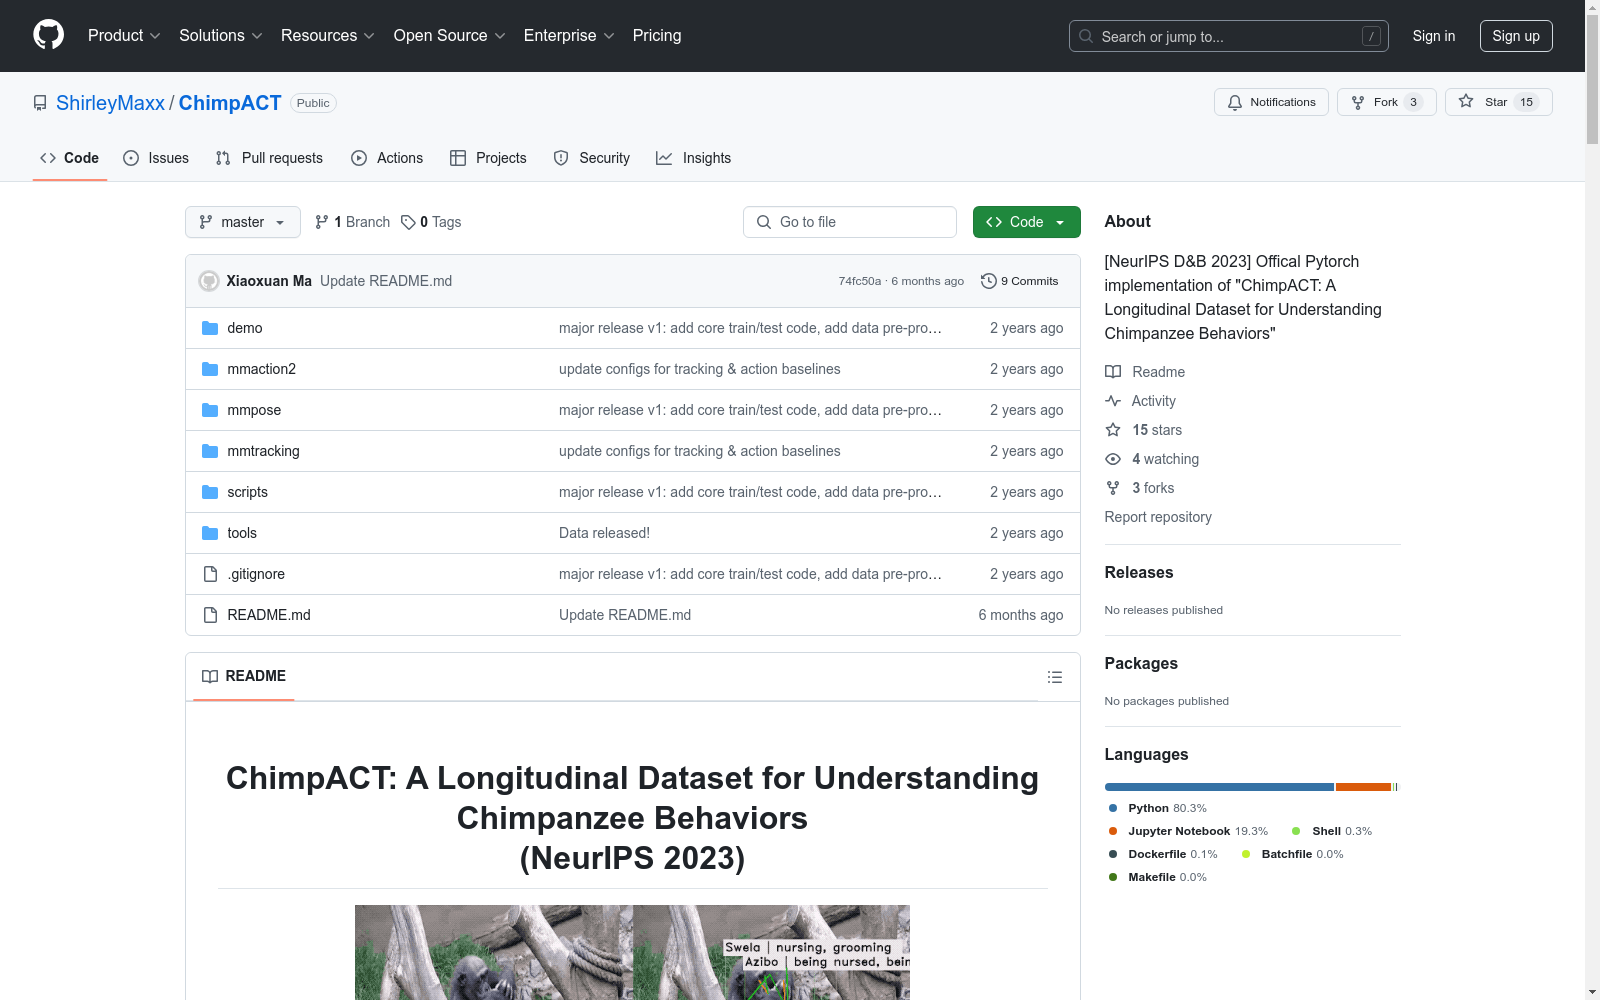Click Report repository link
1600x1000 pixels.
[1158, 517]
